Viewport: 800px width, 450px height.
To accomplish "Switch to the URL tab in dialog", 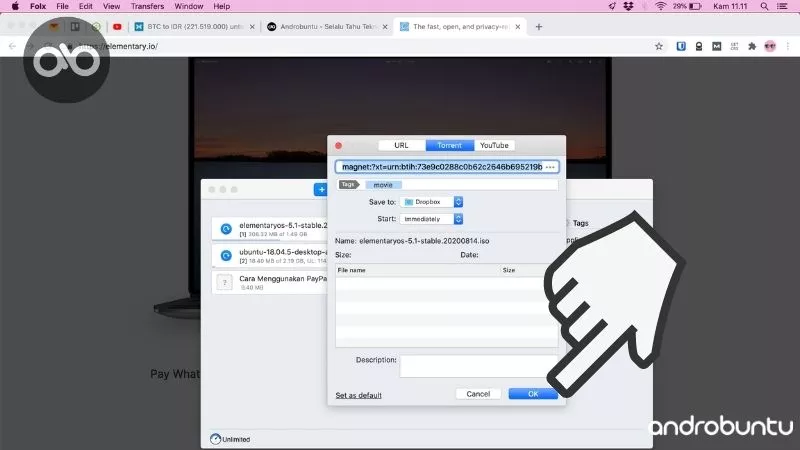I will click(402, 145).
